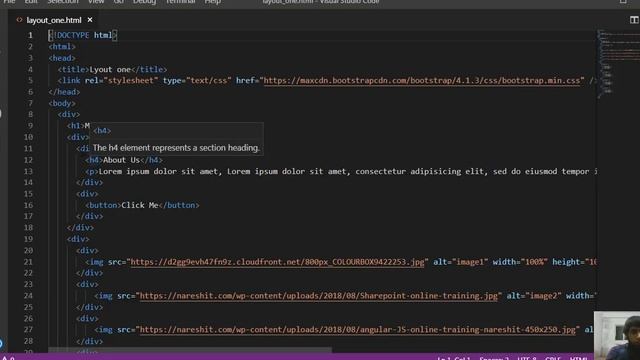
Task: Click the rel="stylesheet" attribute
Action: pos(121,80)
